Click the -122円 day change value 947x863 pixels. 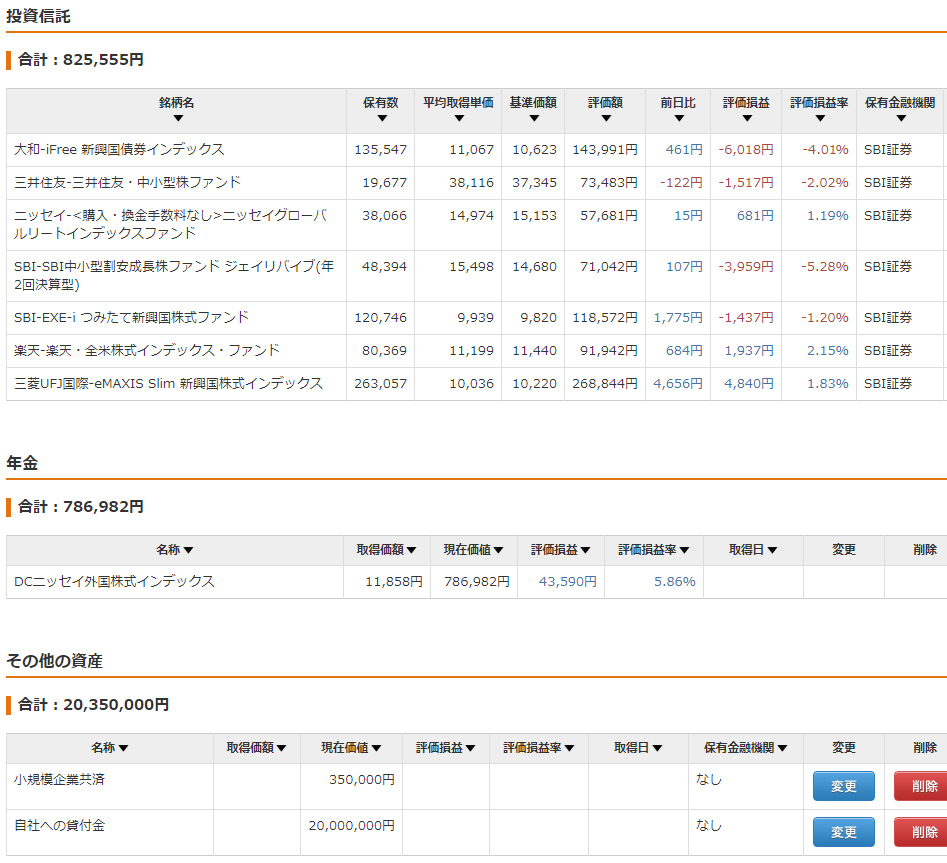coord(681,182)
